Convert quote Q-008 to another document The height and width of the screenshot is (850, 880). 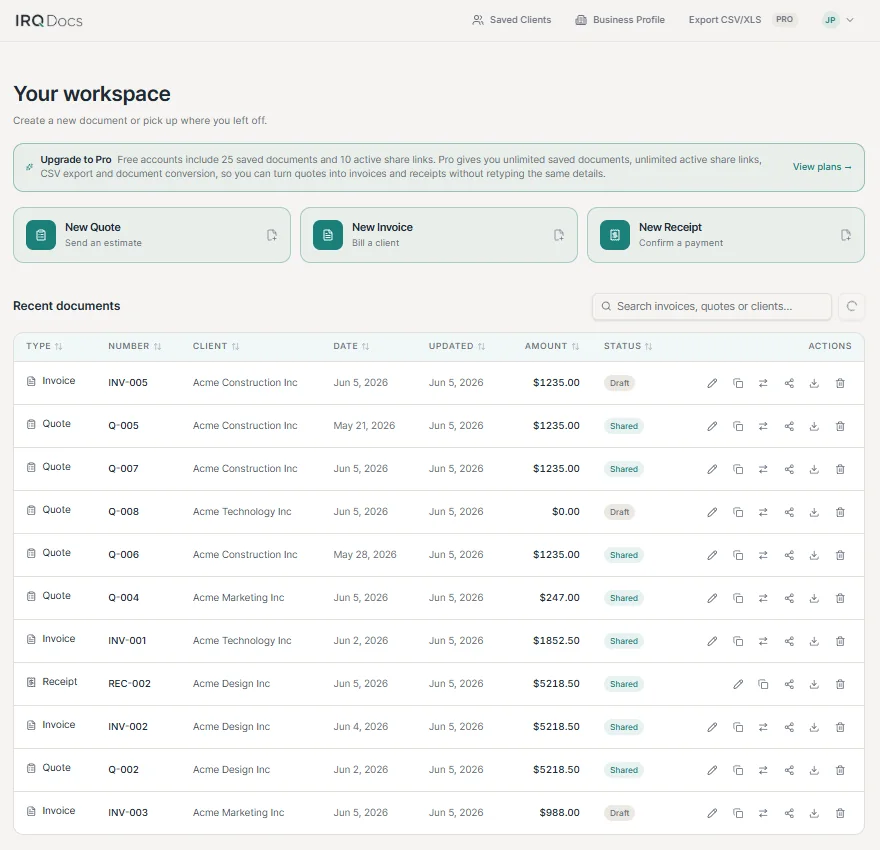[x=763, y=512]
